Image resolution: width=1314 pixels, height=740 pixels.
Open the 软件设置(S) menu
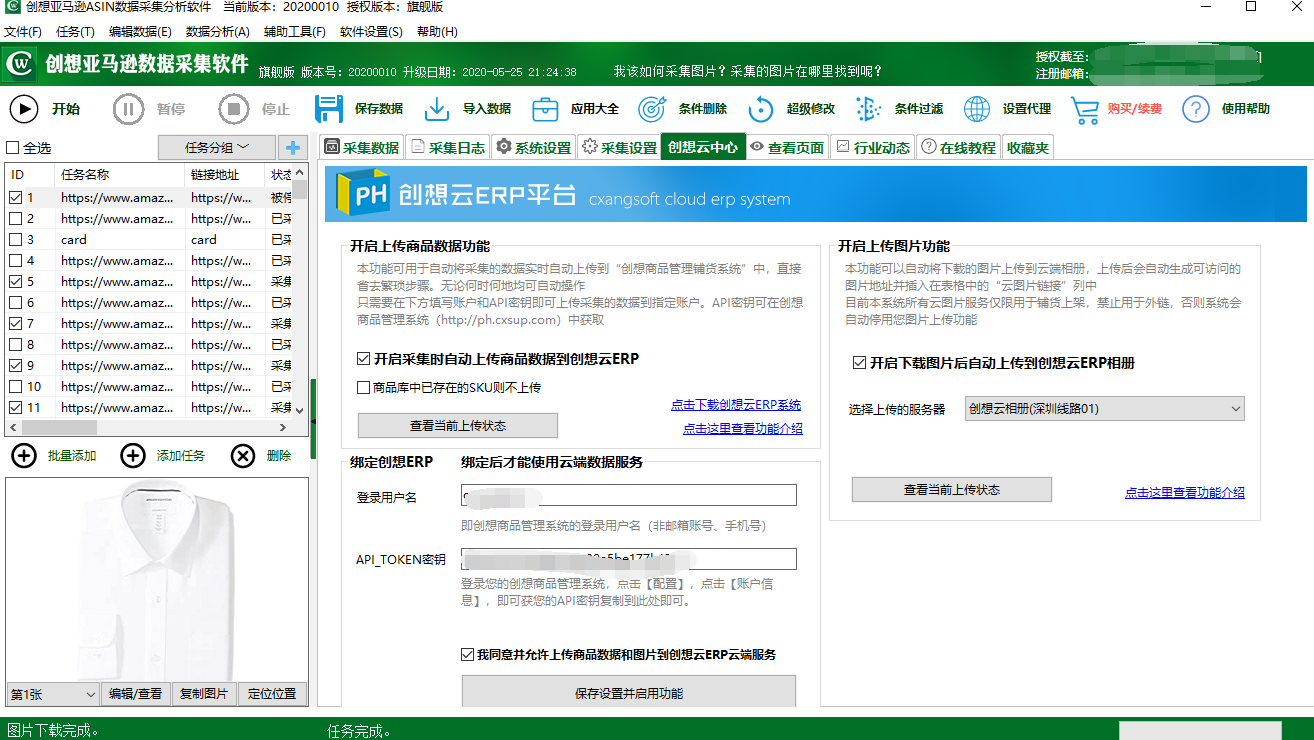pos(371,32)
